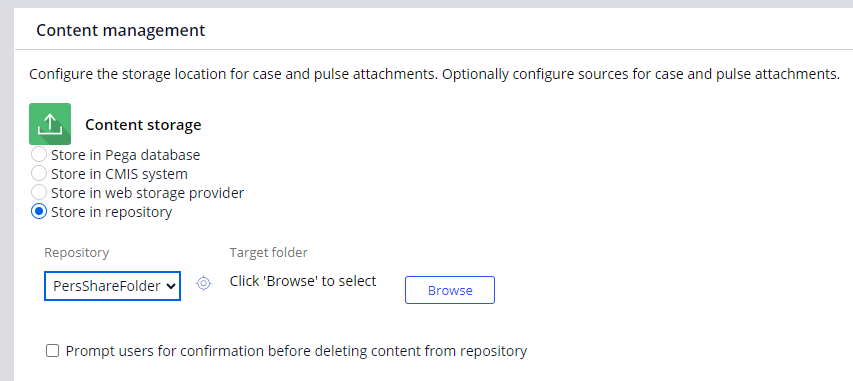Click the 'Store in web storage provider' label
This screenshot has height=381, width=853.
[x=147, y=193]
